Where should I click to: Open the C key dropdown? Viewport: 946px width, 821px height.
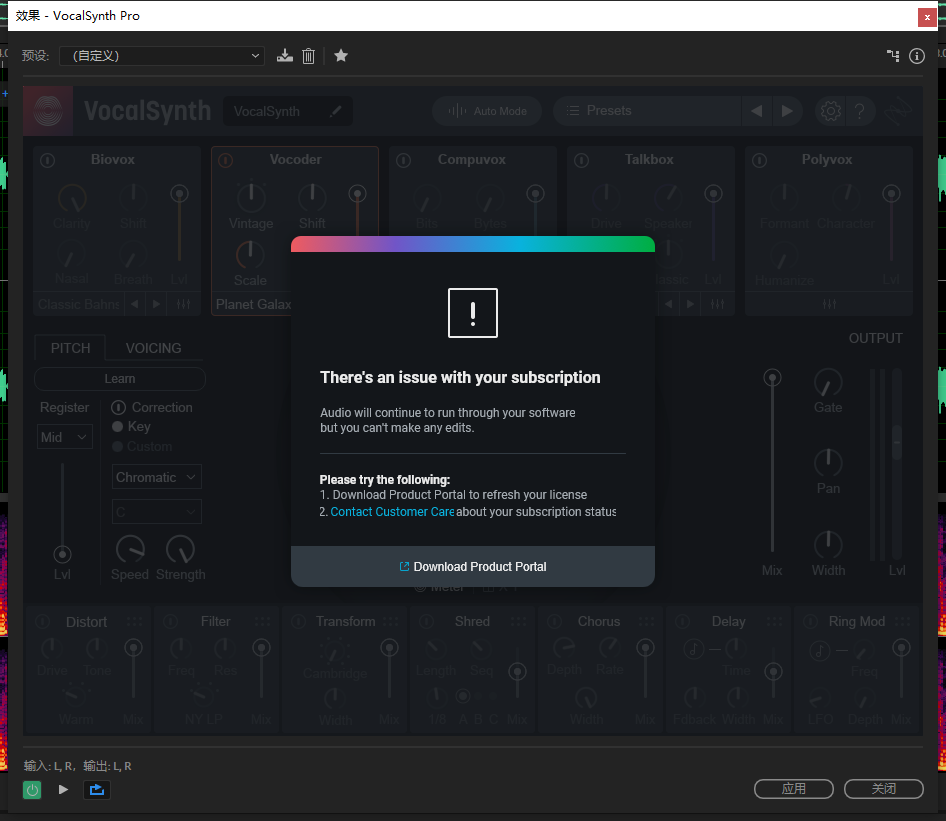pyautogui.click(x=157, y=512)
